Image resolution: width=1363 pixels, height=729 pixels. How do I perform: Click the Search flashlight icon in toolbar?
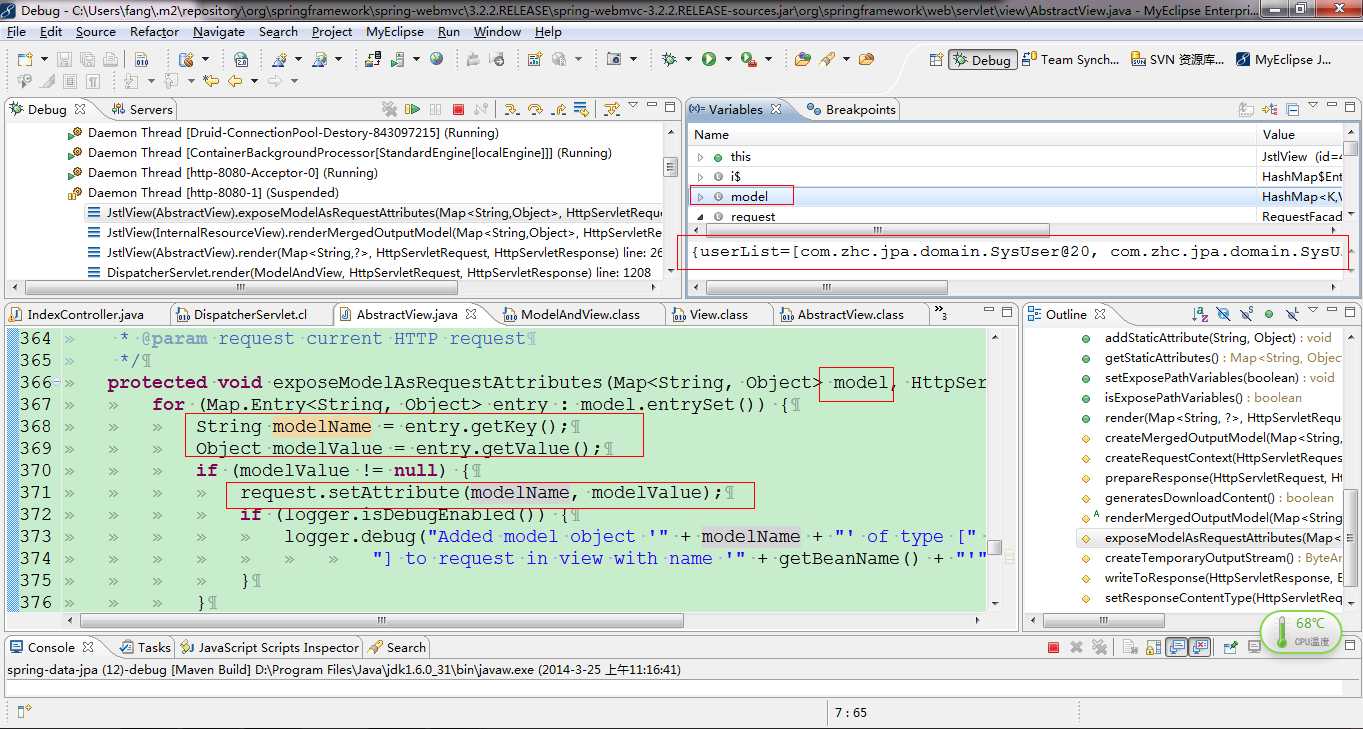pos(827,59)
